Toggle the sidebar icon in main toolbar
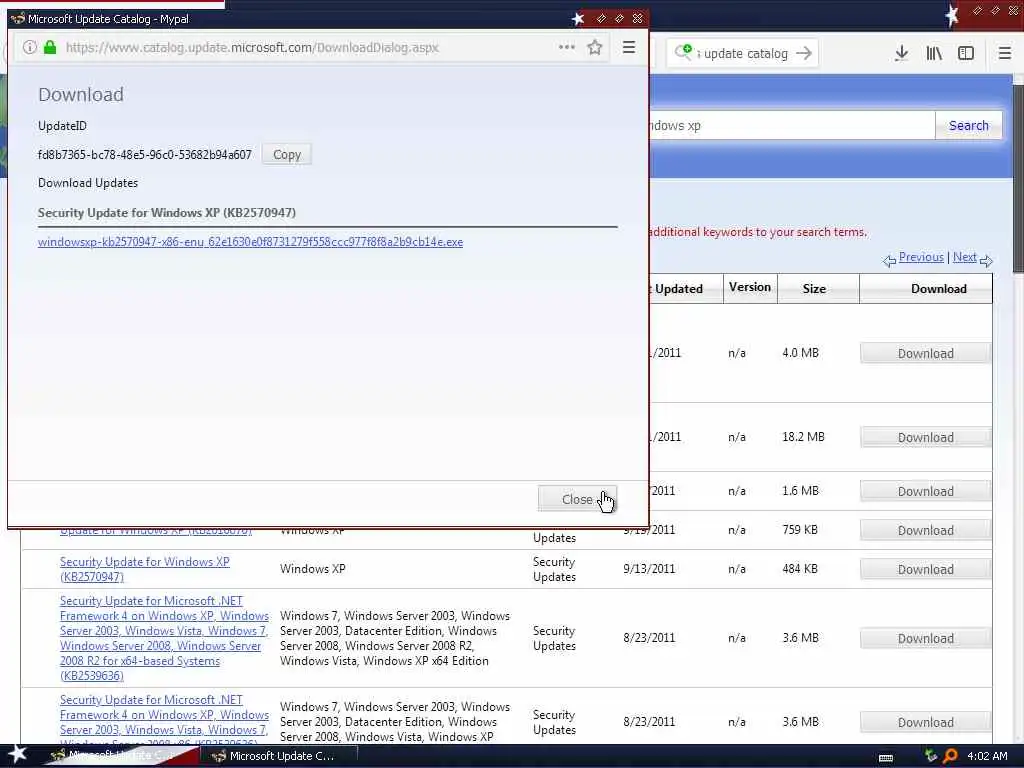The height and width of the screenshot is (768, 1024). [x=966, y=54]
